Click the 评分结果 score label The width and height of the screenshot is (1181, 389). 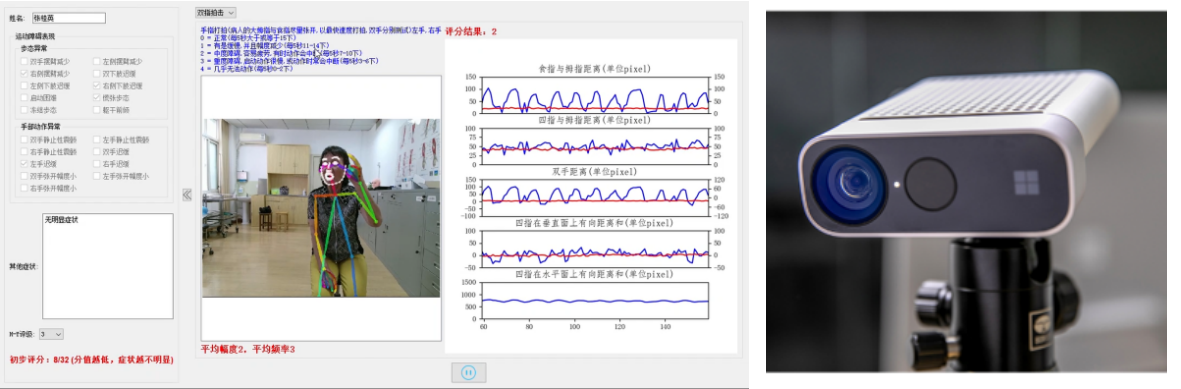471,32
